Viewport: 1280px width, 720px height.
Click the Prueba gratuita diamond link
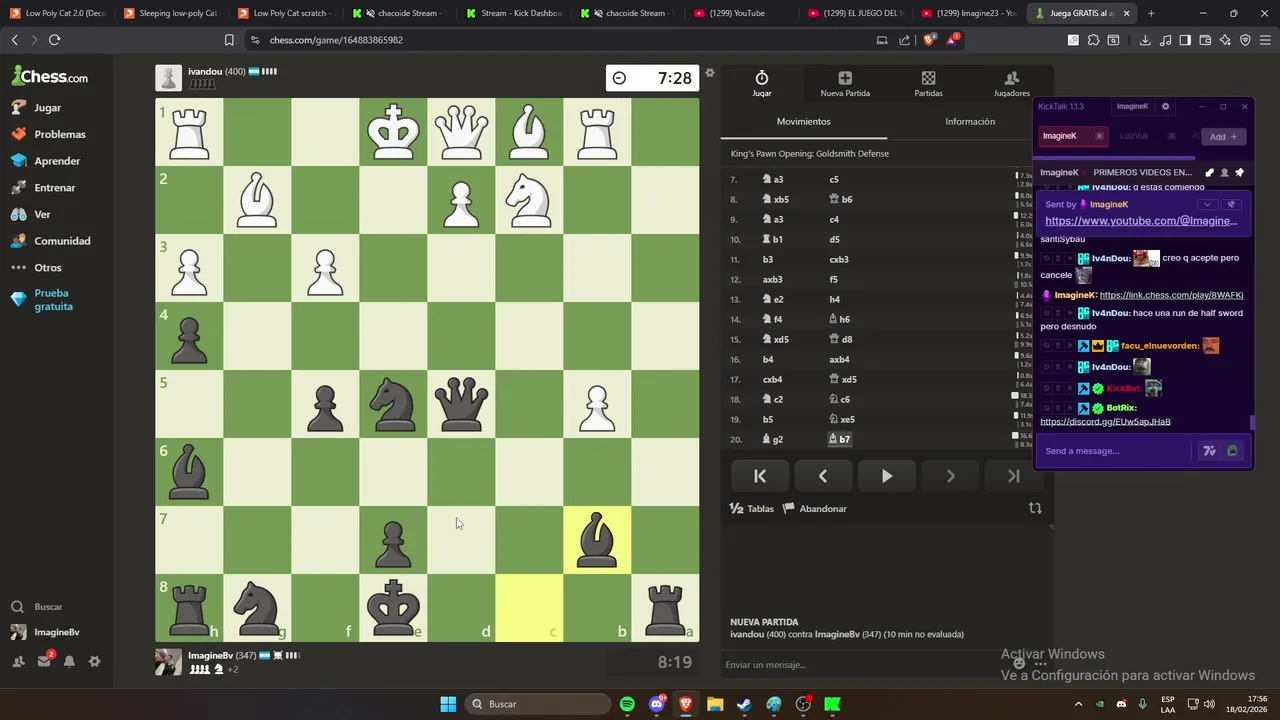(43, 300)
